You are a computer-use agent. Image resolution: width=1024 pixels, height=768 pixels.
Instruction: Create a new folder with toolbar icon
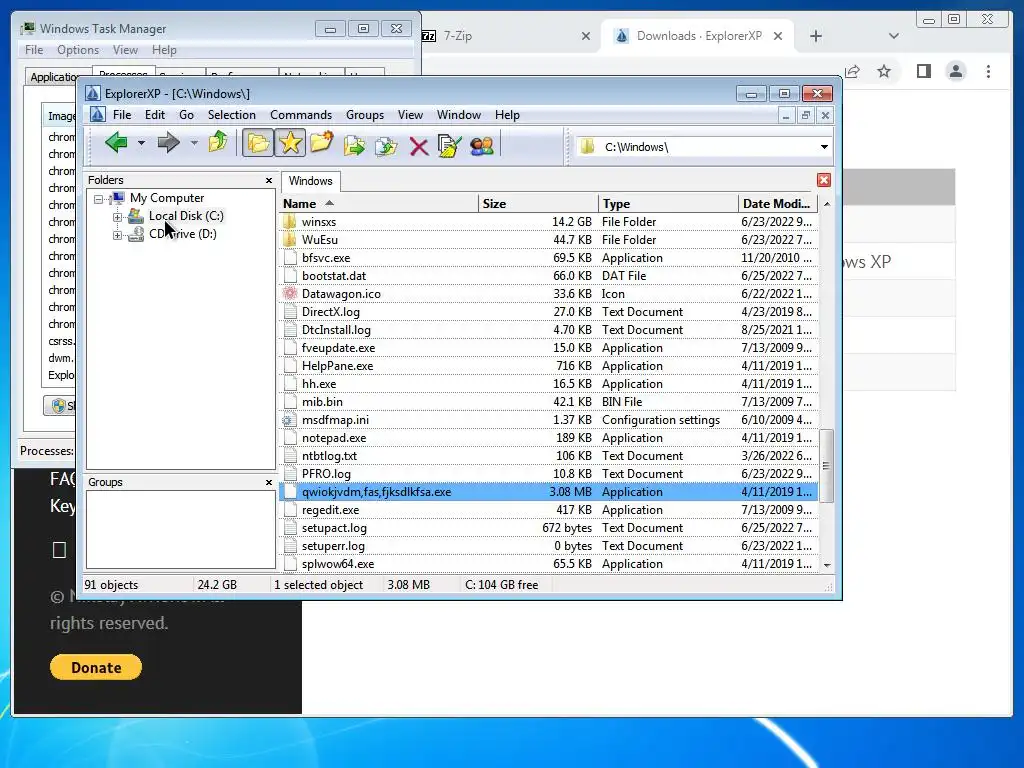click(322, 143)
